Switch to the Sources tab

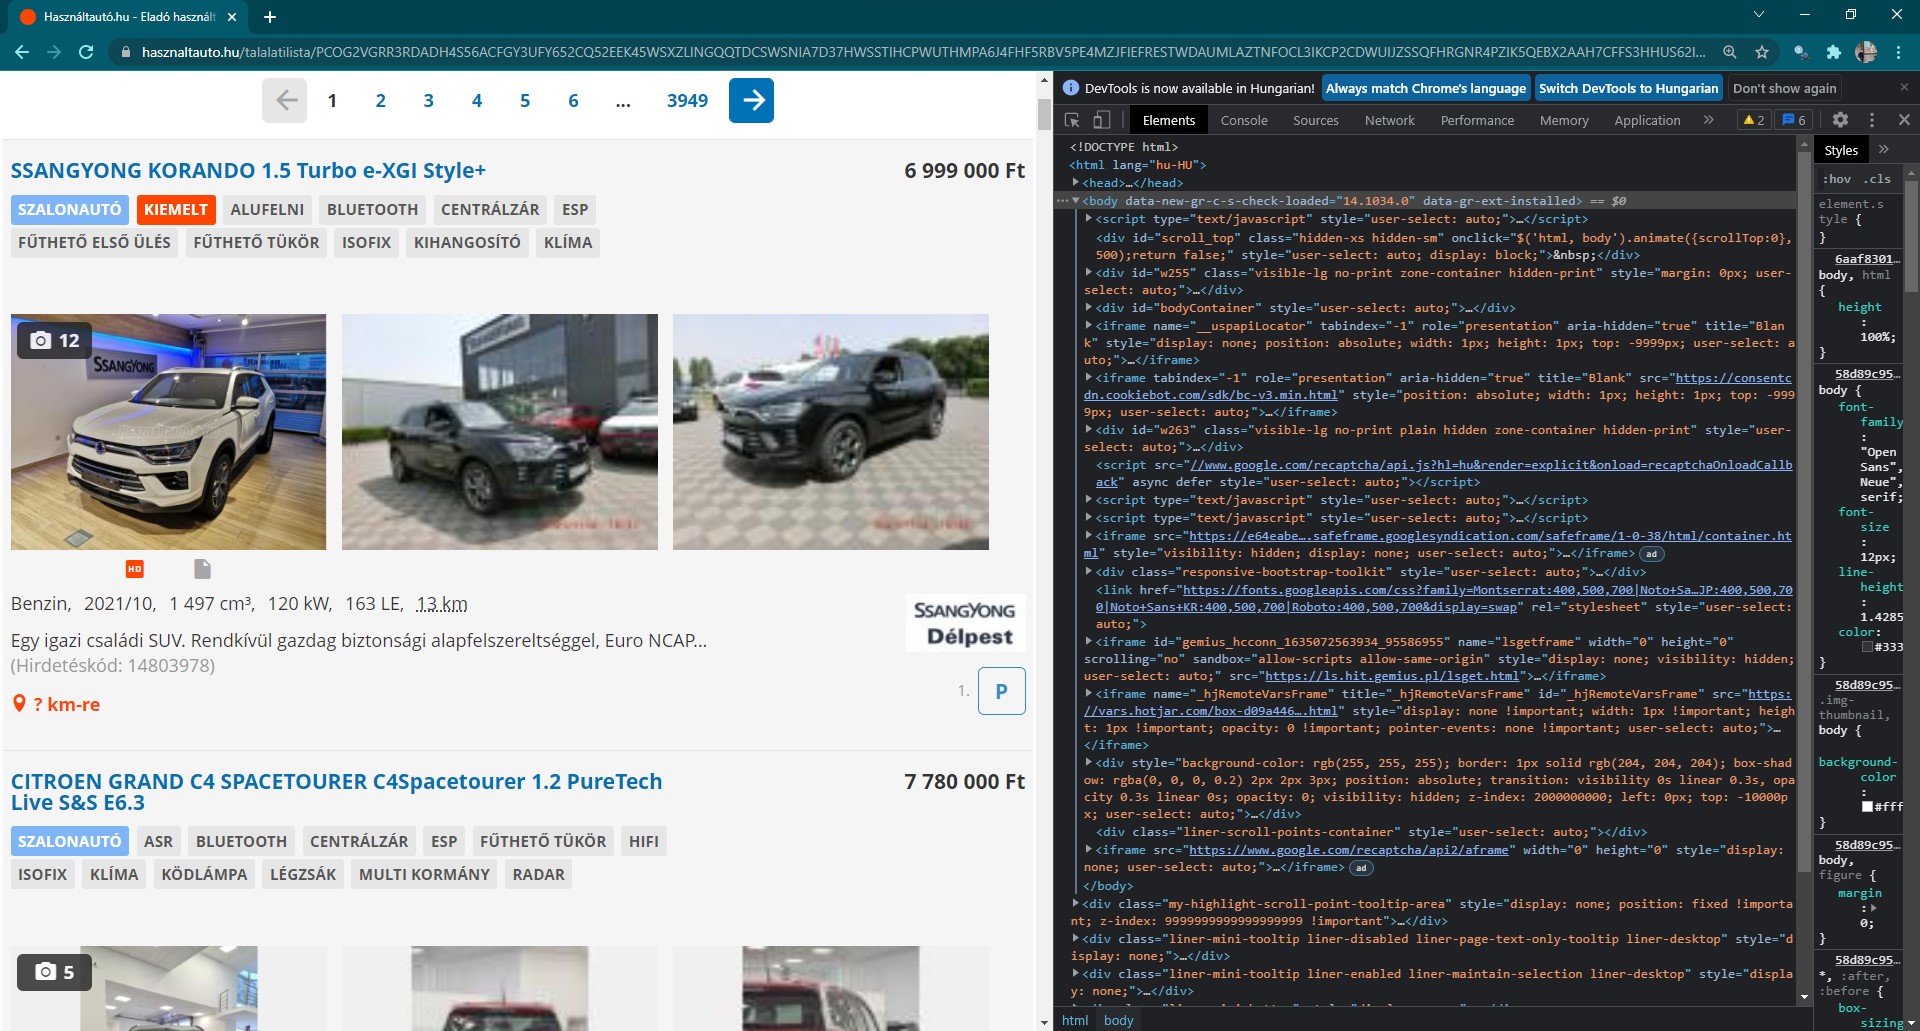tap(1315, 120)
